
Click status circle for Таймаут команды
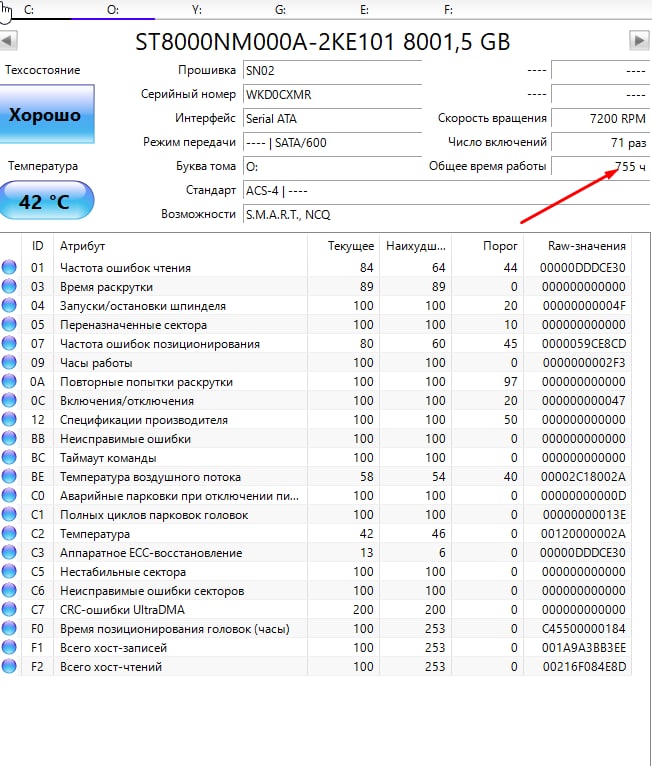tap(9, 457)
